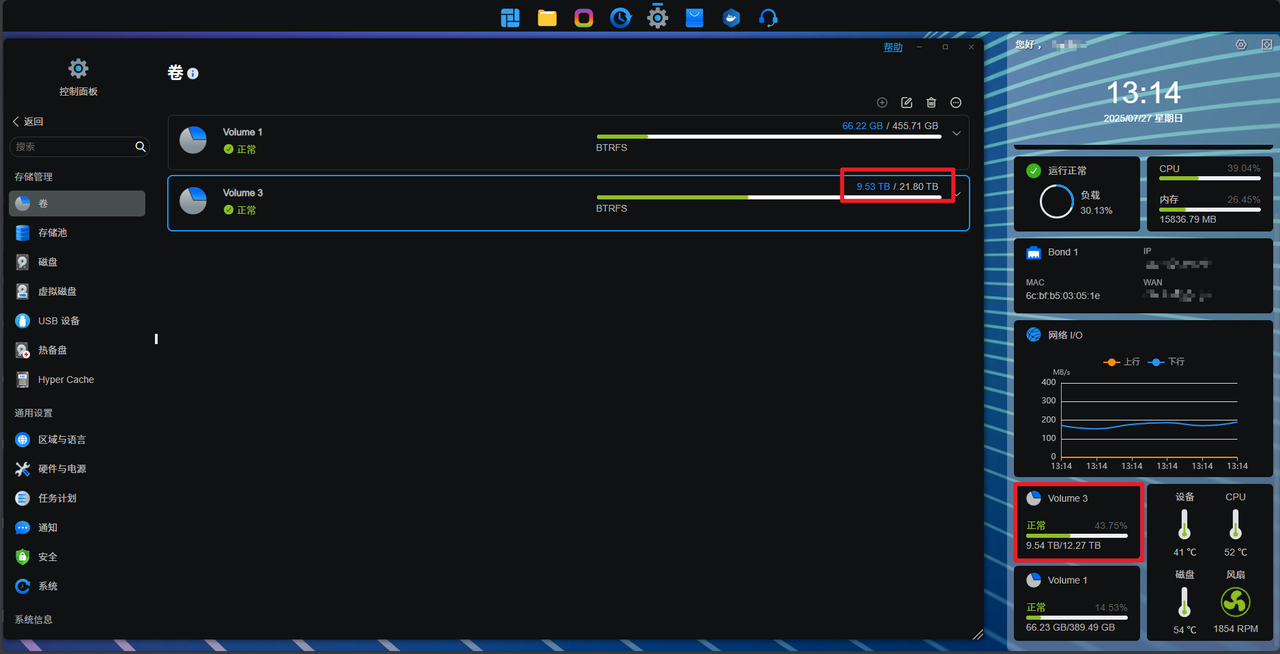Click the '9.53 TB / 21.80 TB' text

[897, 186]
